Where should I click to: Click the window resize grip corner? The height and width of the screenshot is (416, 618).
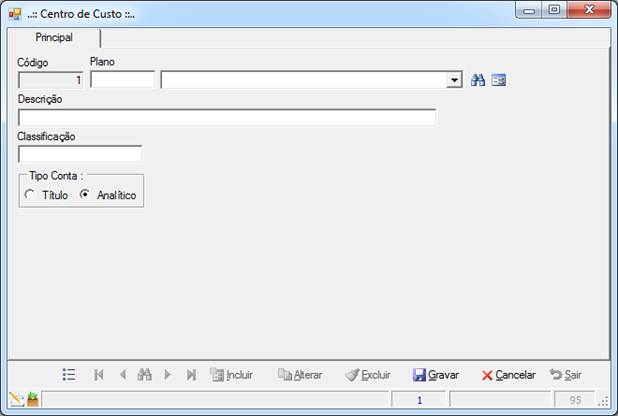coord(603,402)
